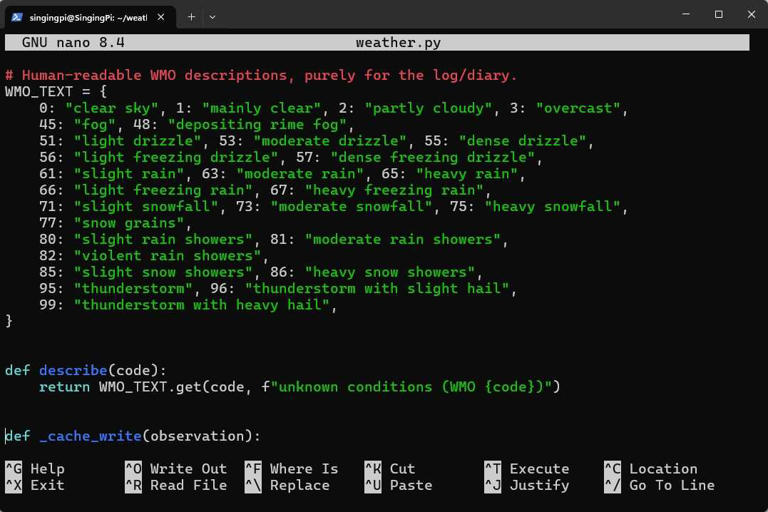This screenshot has height=512, width=768.
Task: Click the "partly cloudy" string
Action: 428,108
